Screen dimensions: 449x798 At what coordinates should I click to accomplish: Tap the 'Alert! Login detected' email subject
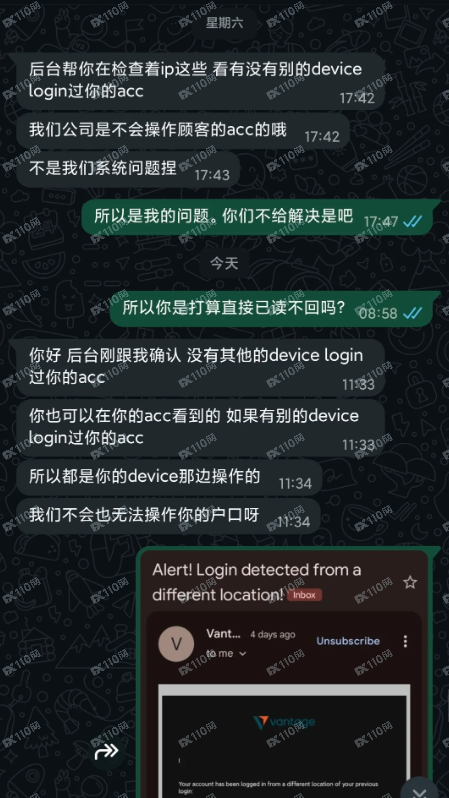(x=257, y=582)
